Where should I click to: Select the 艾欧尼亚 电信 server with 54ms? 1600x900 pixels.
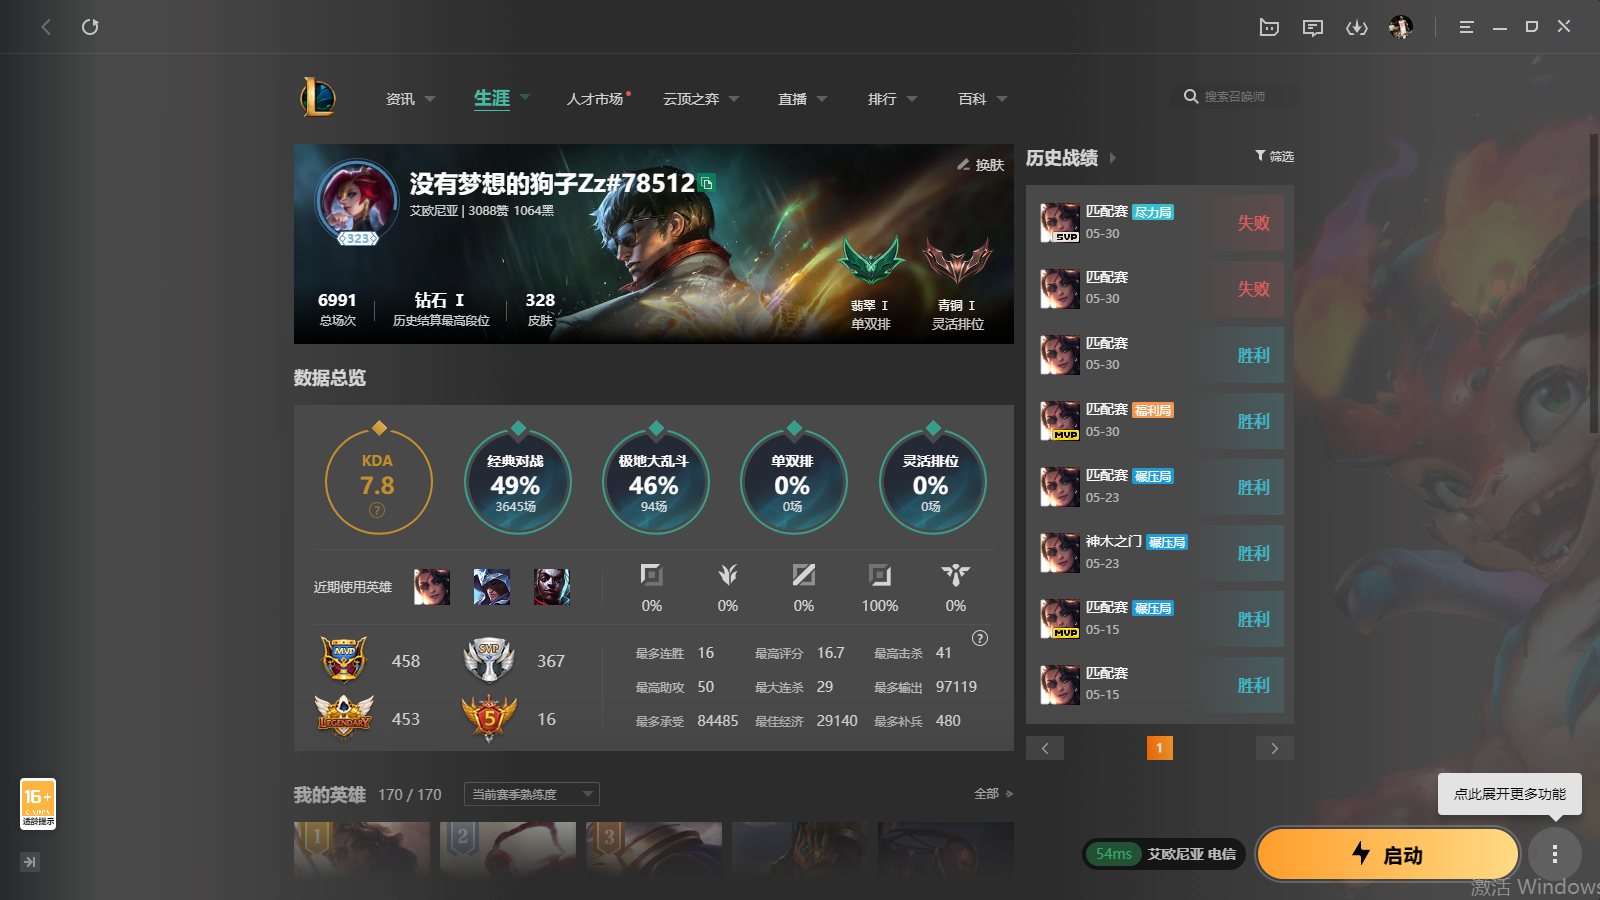tap(1164, 854)
